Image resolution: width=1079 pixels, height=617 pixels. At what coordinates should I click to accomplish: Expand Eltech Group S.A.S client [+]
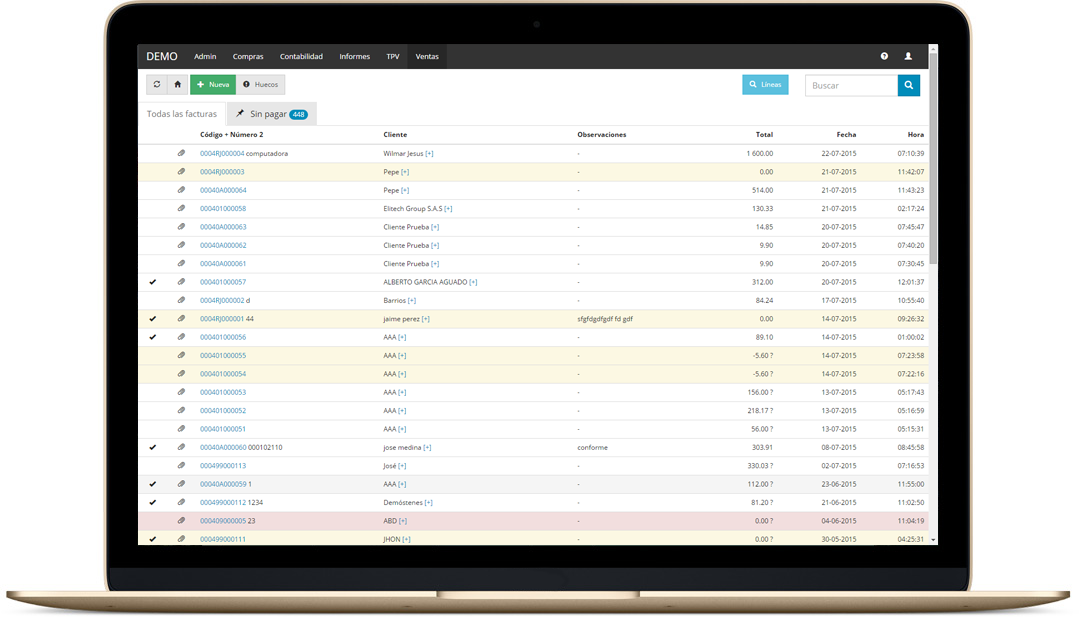point(449,208)
